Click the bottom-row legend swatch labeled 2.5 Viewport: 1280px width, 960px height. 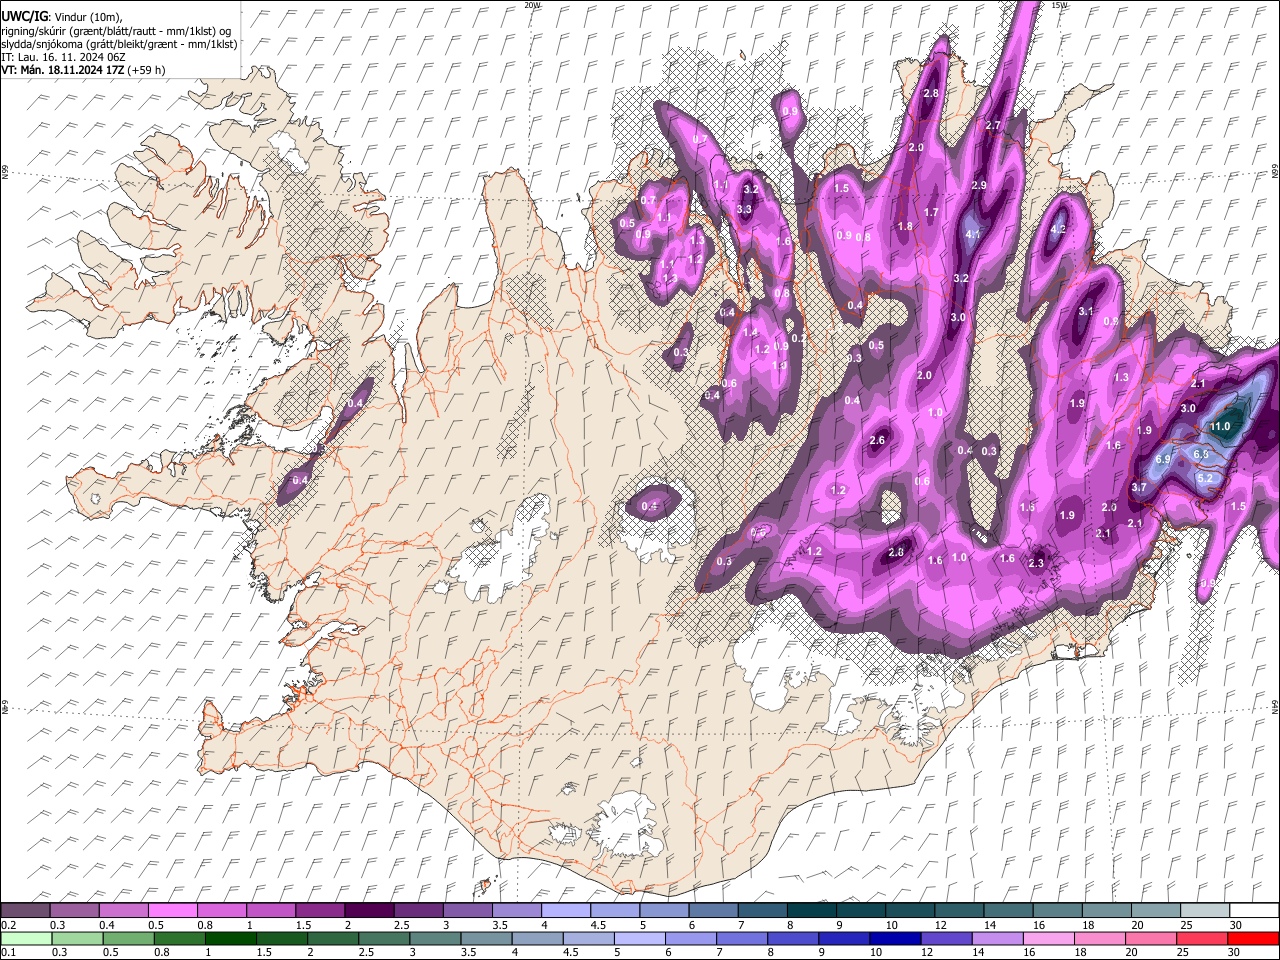click(x=384, y=938)
